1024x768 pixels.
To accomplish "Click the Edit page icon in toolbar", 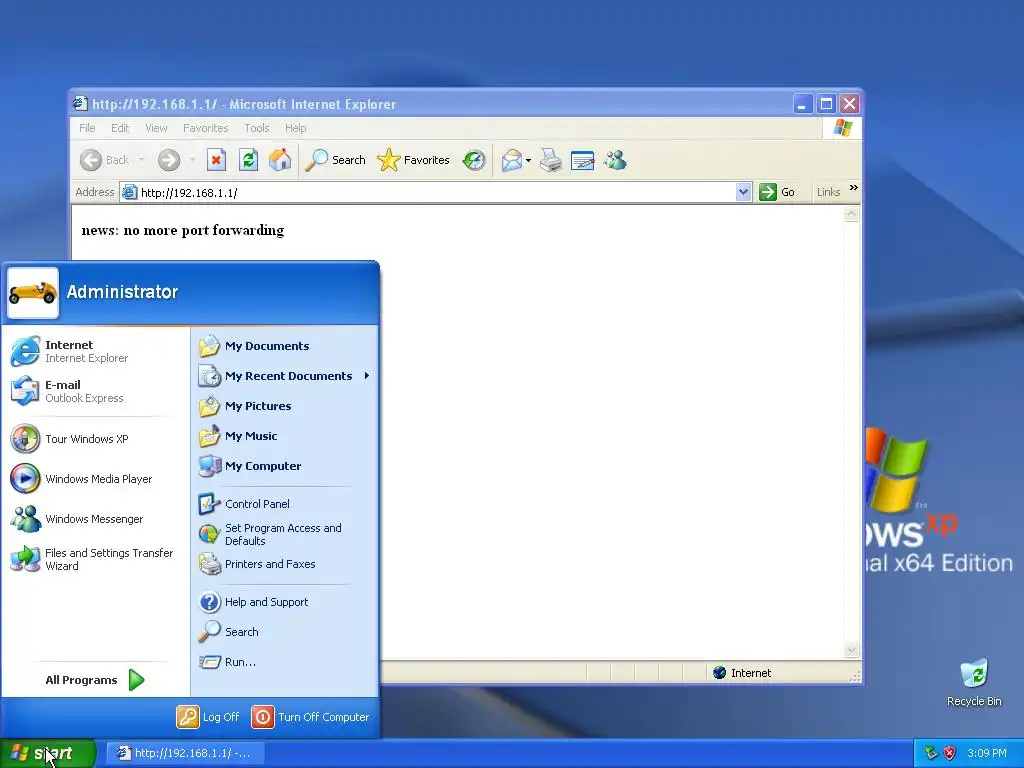I will (x=583, y=160).
